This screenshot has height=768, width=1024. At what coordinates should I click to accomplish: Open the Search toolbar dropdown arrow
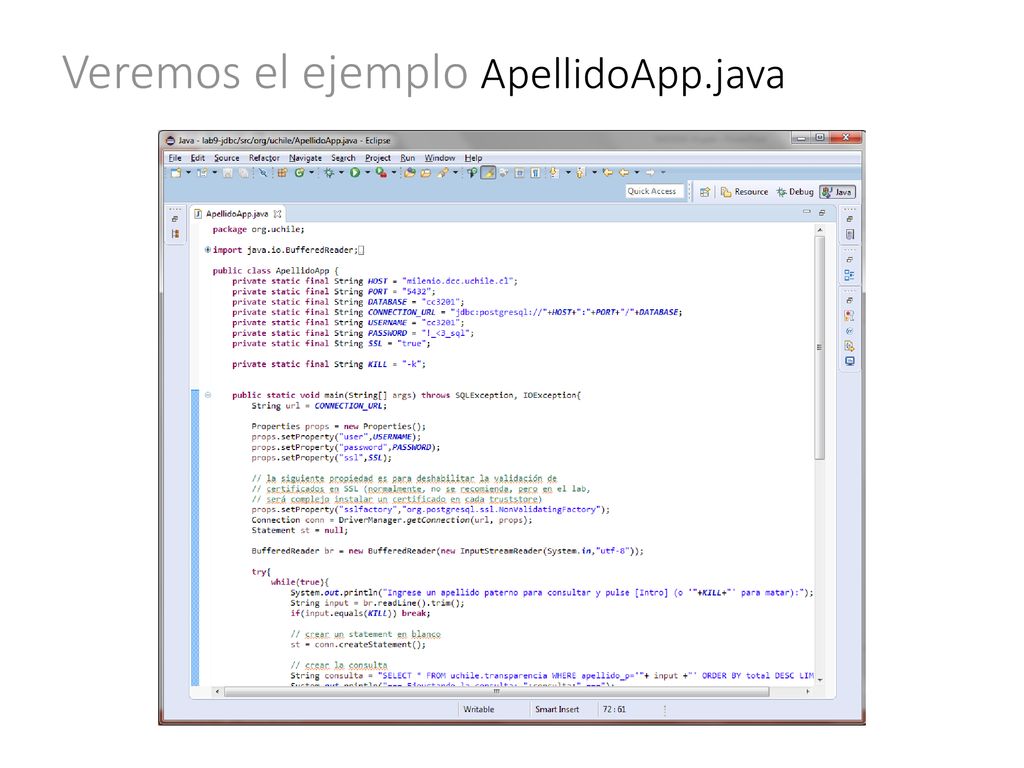(x=455, y=172)
